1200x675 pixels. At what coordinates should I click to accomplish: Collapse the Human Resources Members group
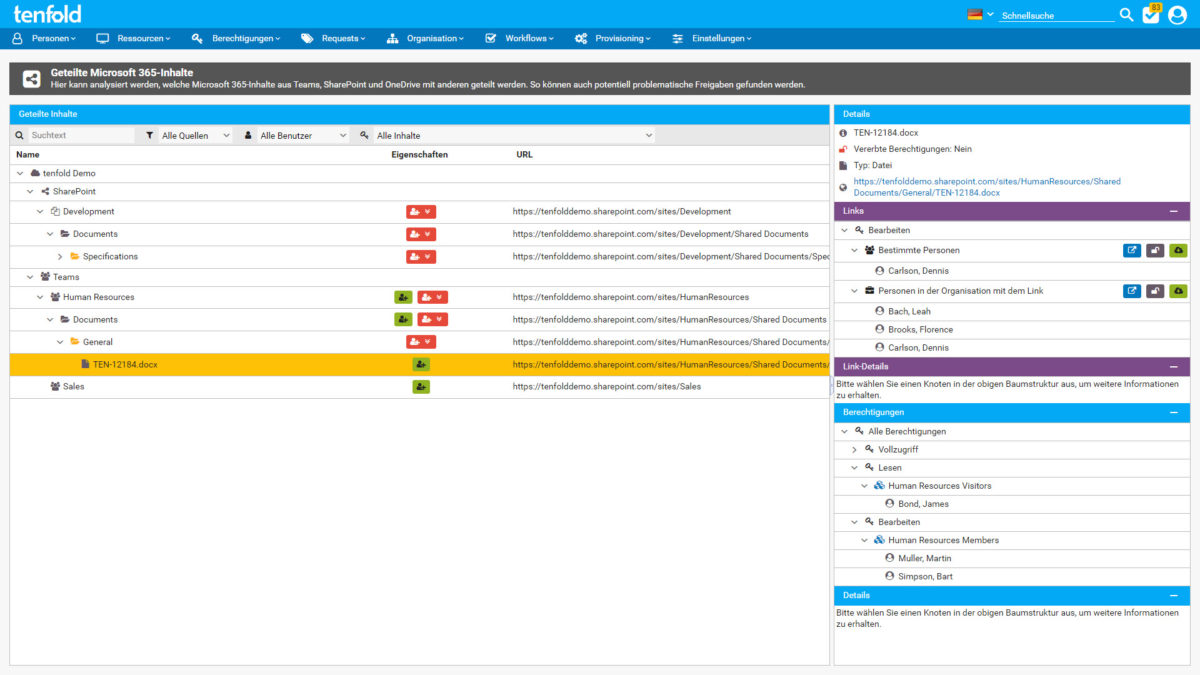(864, 540)
